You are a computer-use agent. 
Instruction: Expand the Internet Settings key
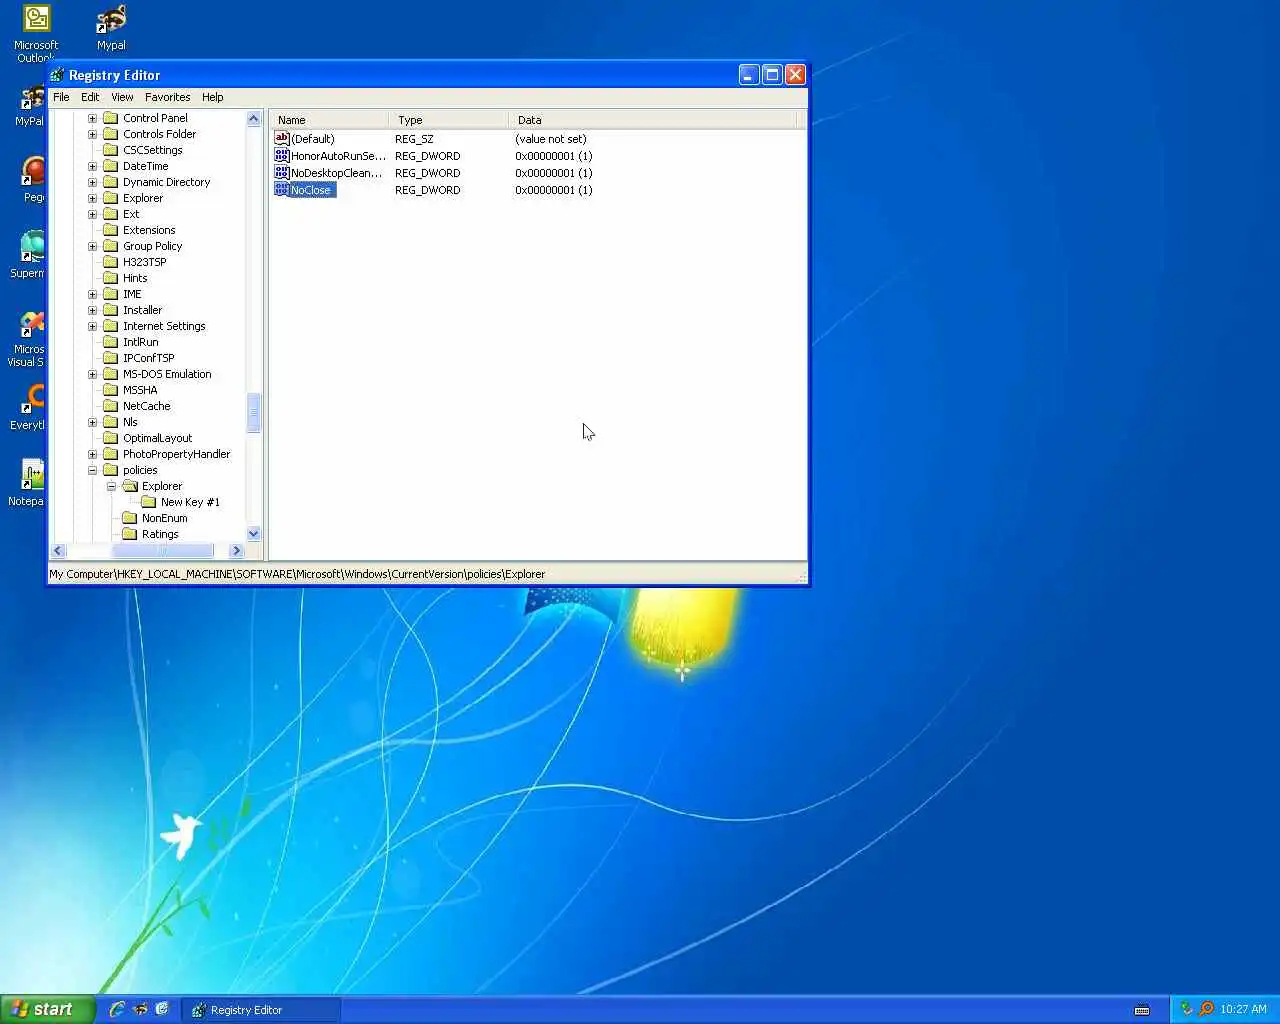[x=92, y=326]
